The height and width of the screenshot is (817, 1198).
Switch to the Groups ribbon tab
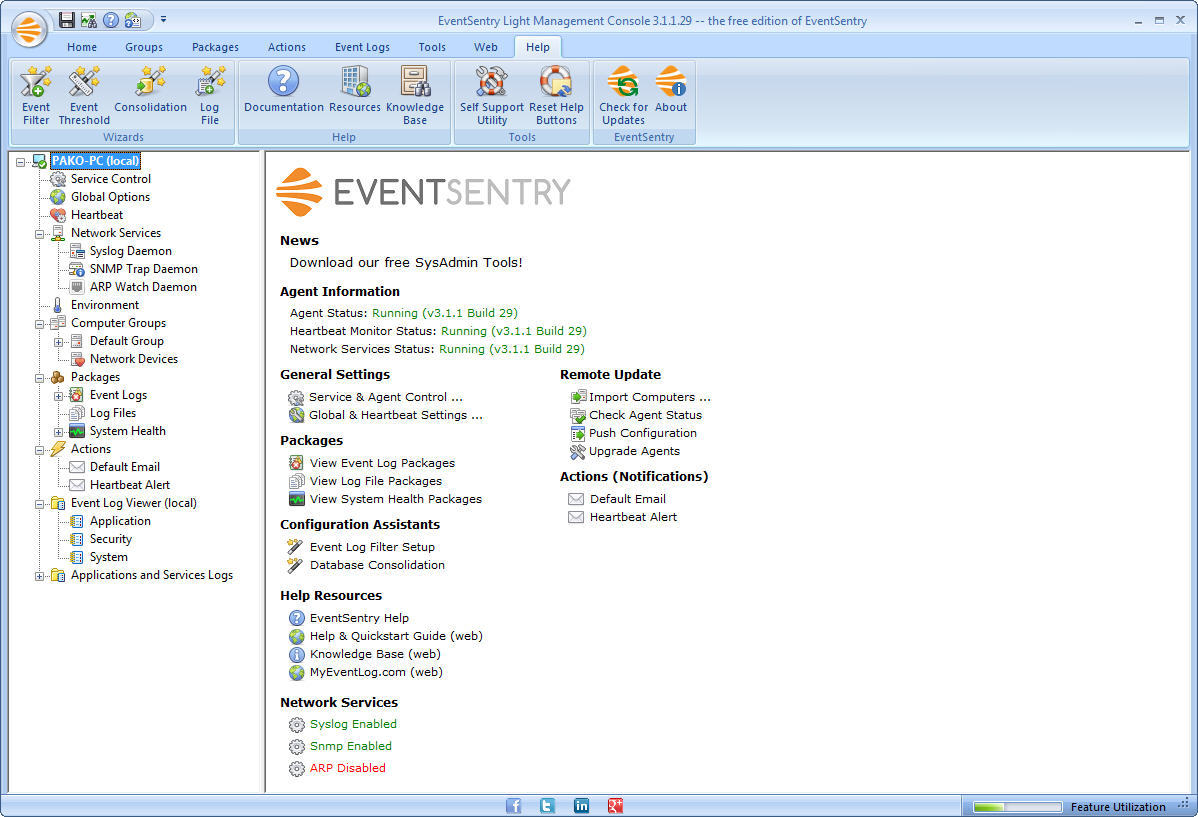tap(144, 47)
